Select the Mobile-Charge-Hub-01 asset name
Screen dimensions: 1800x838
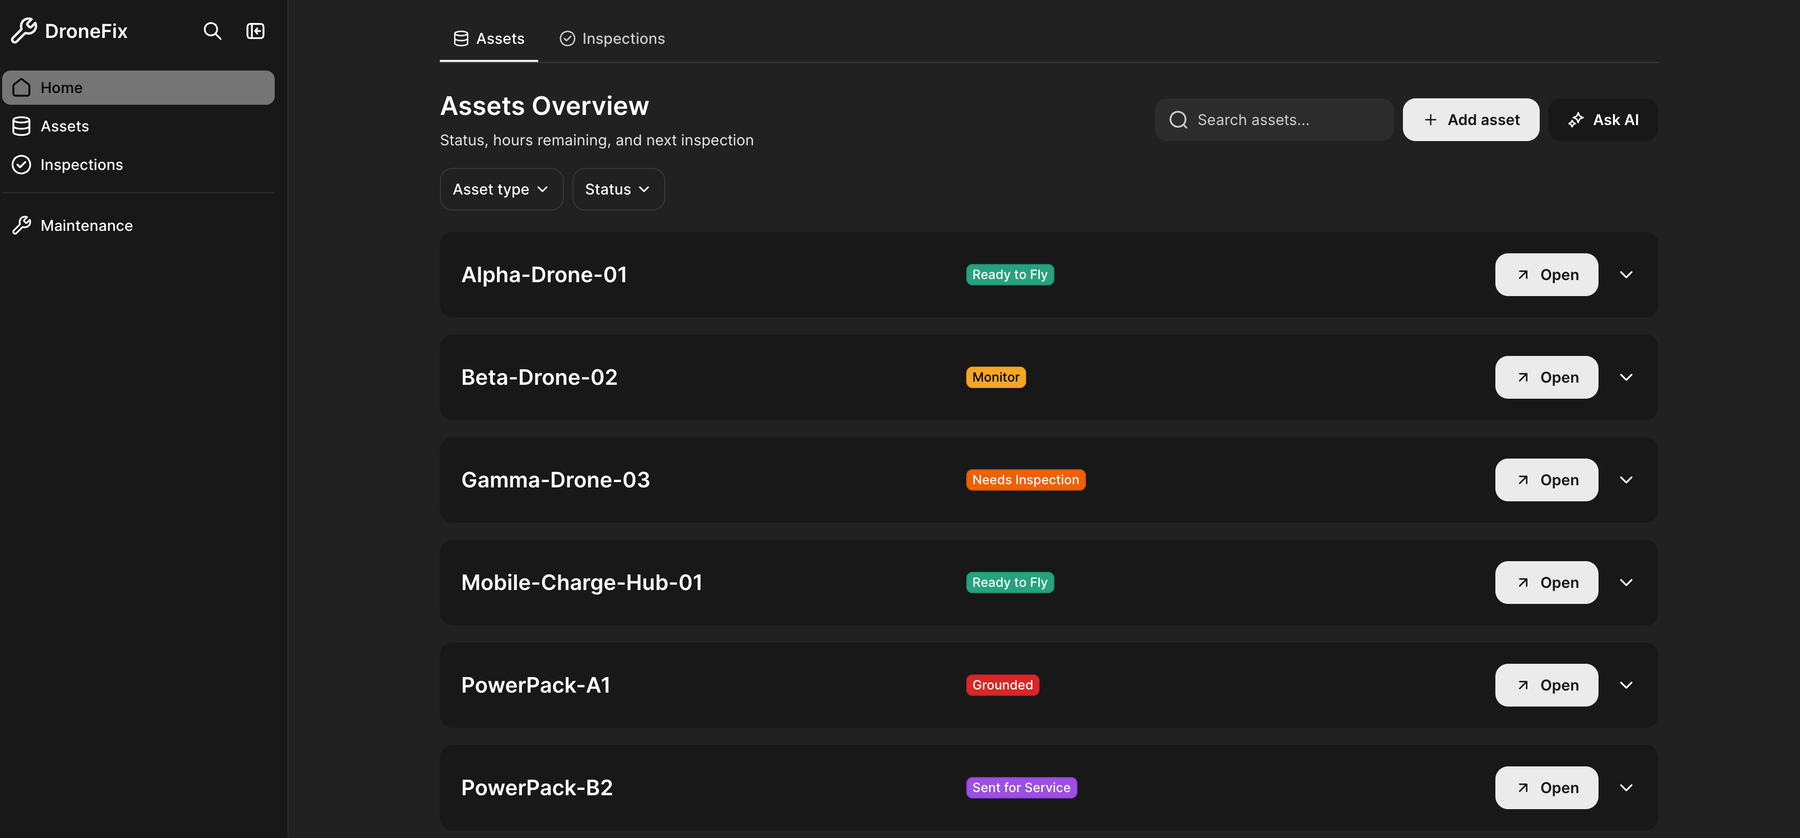pos(582,583)
